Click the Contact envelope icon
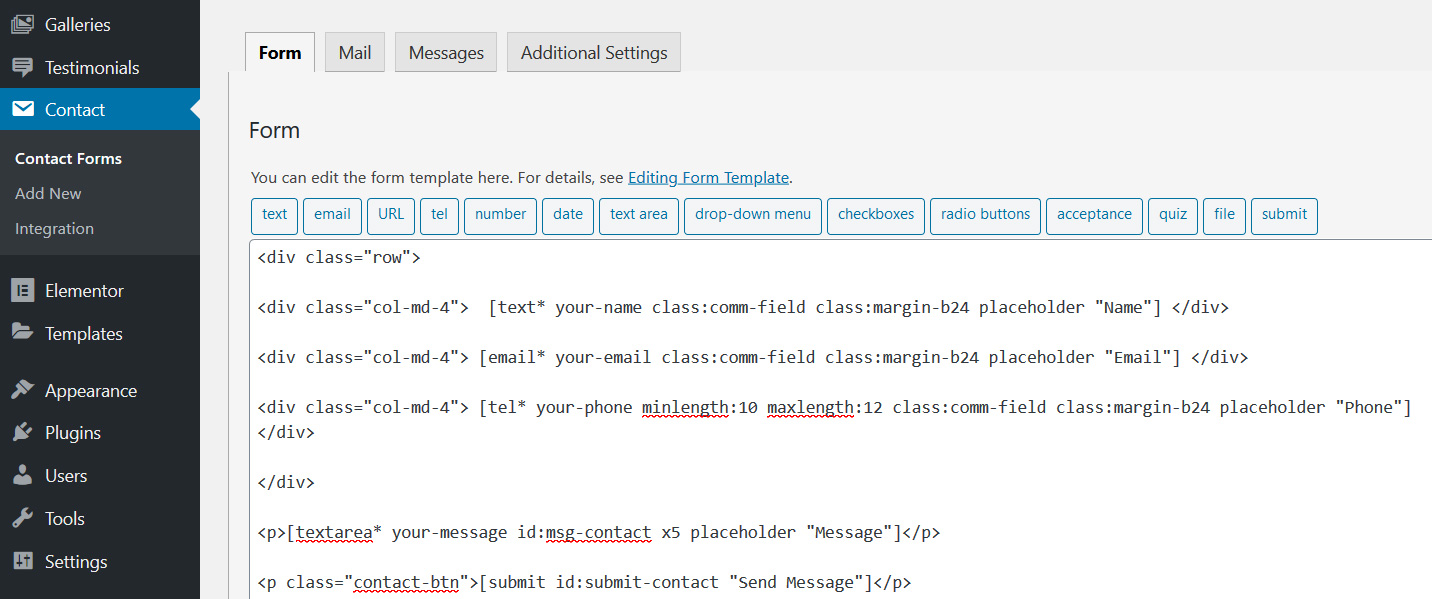The height and width of the screenshot is (599, 1432). click(22, 110)
